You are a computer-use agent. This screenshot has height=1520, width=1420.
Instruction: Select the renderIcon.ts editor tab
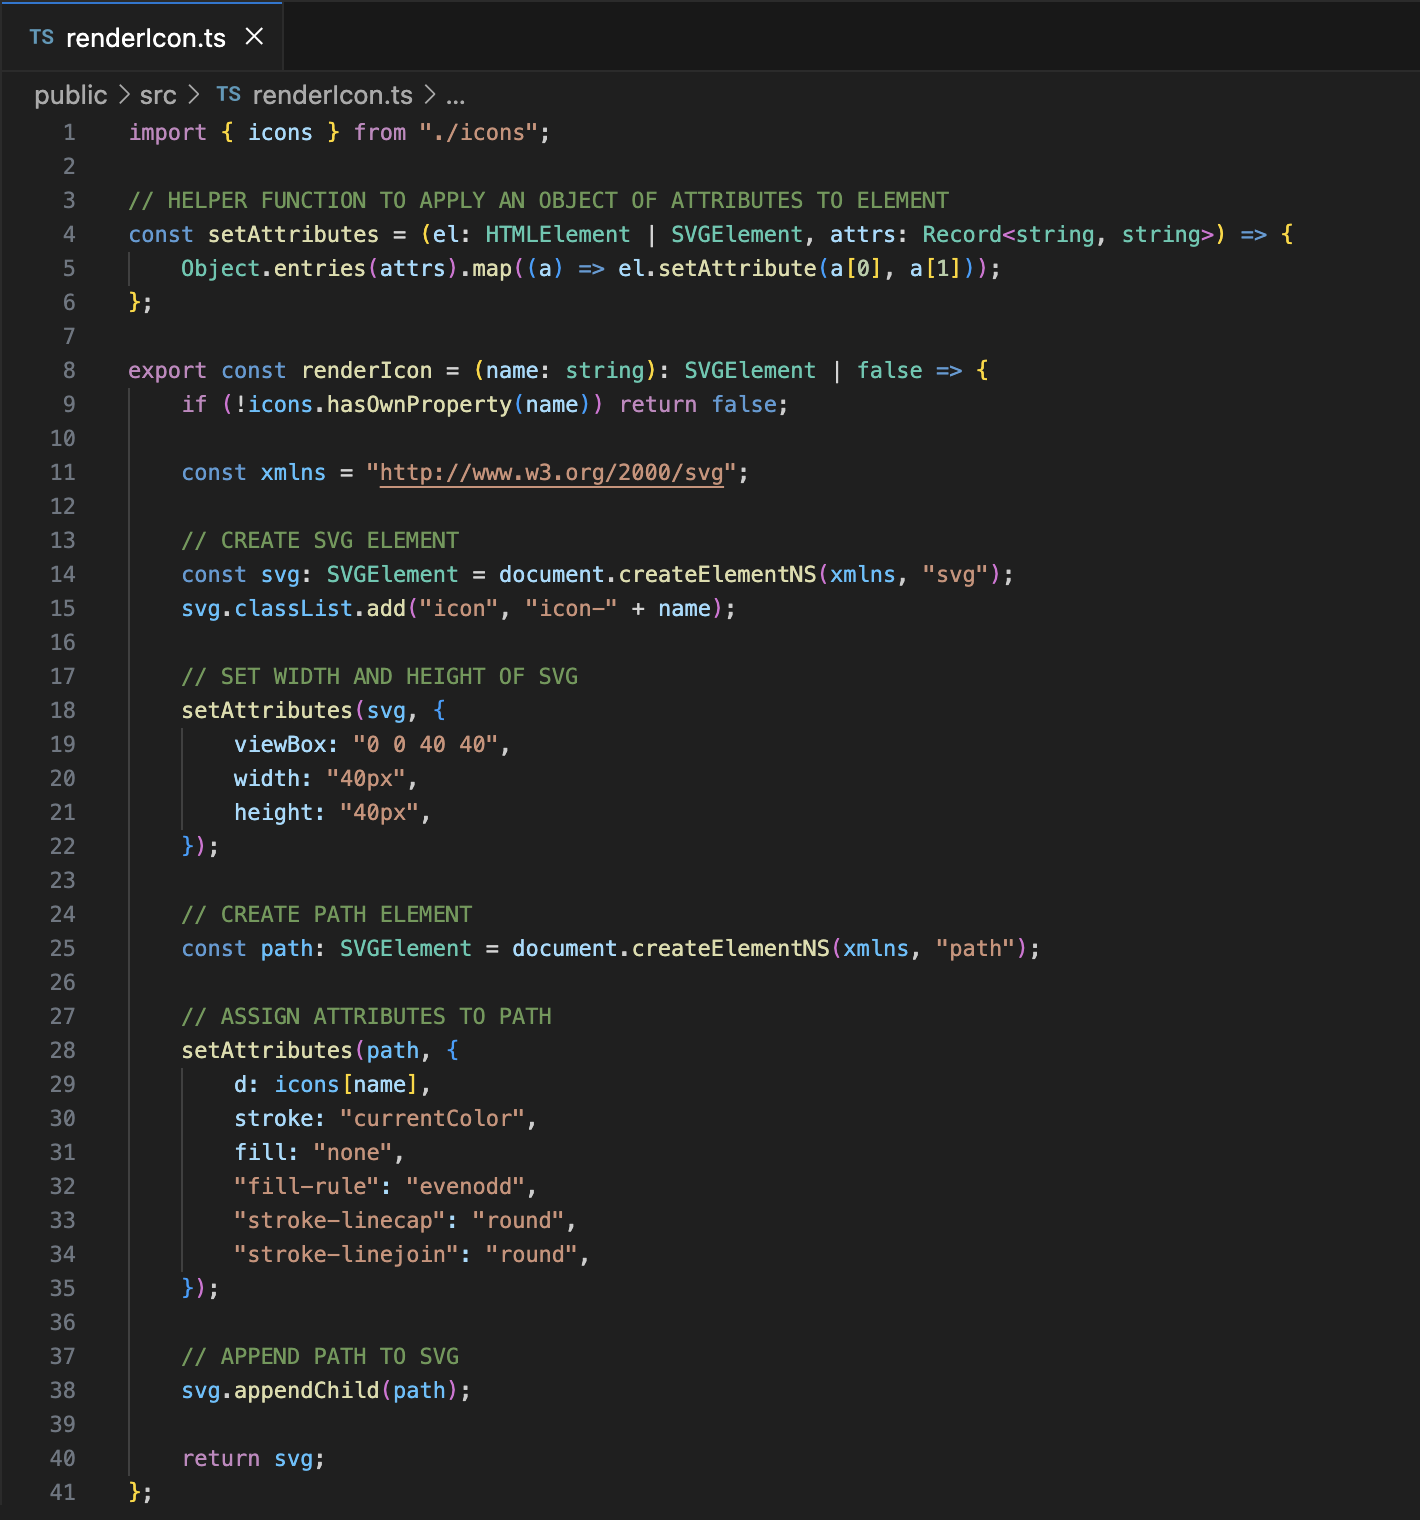[x=142, y=37]
